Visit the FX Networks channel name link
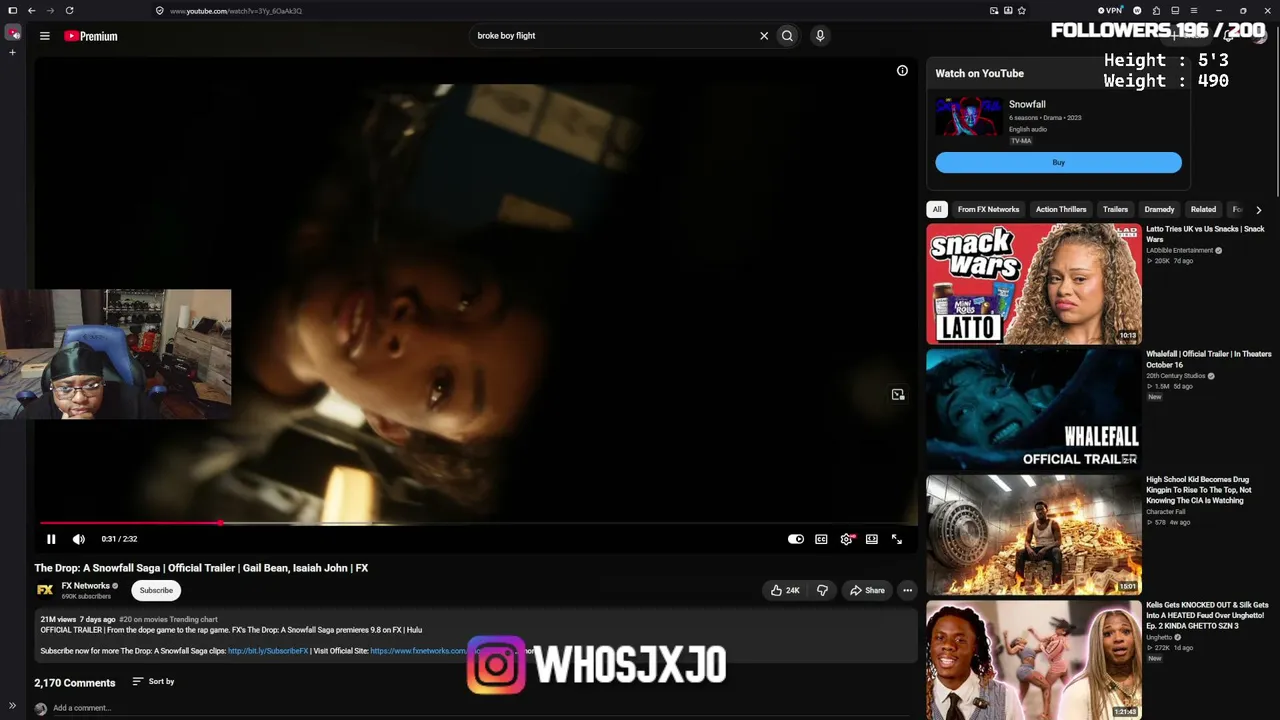This screenshot has height=720, width=1280. [85, 586]
